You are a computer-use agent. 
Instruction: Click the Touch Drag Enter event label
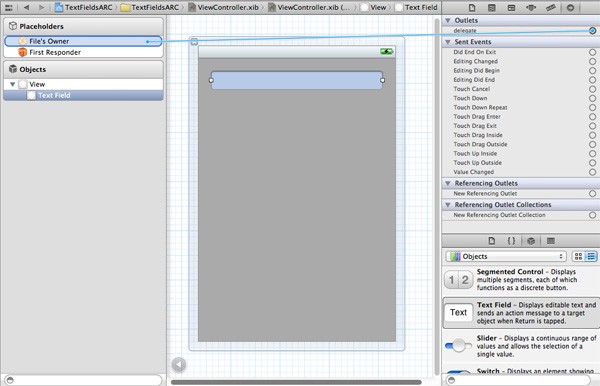[x=477, y=117]
